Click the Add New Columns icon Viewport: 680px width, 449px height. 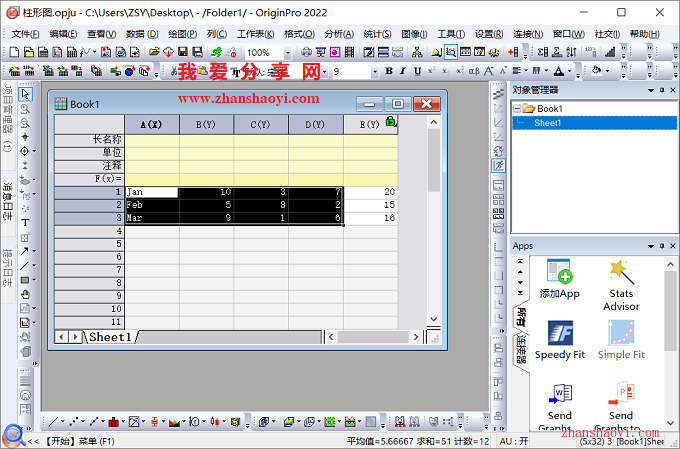click(513, 52)
